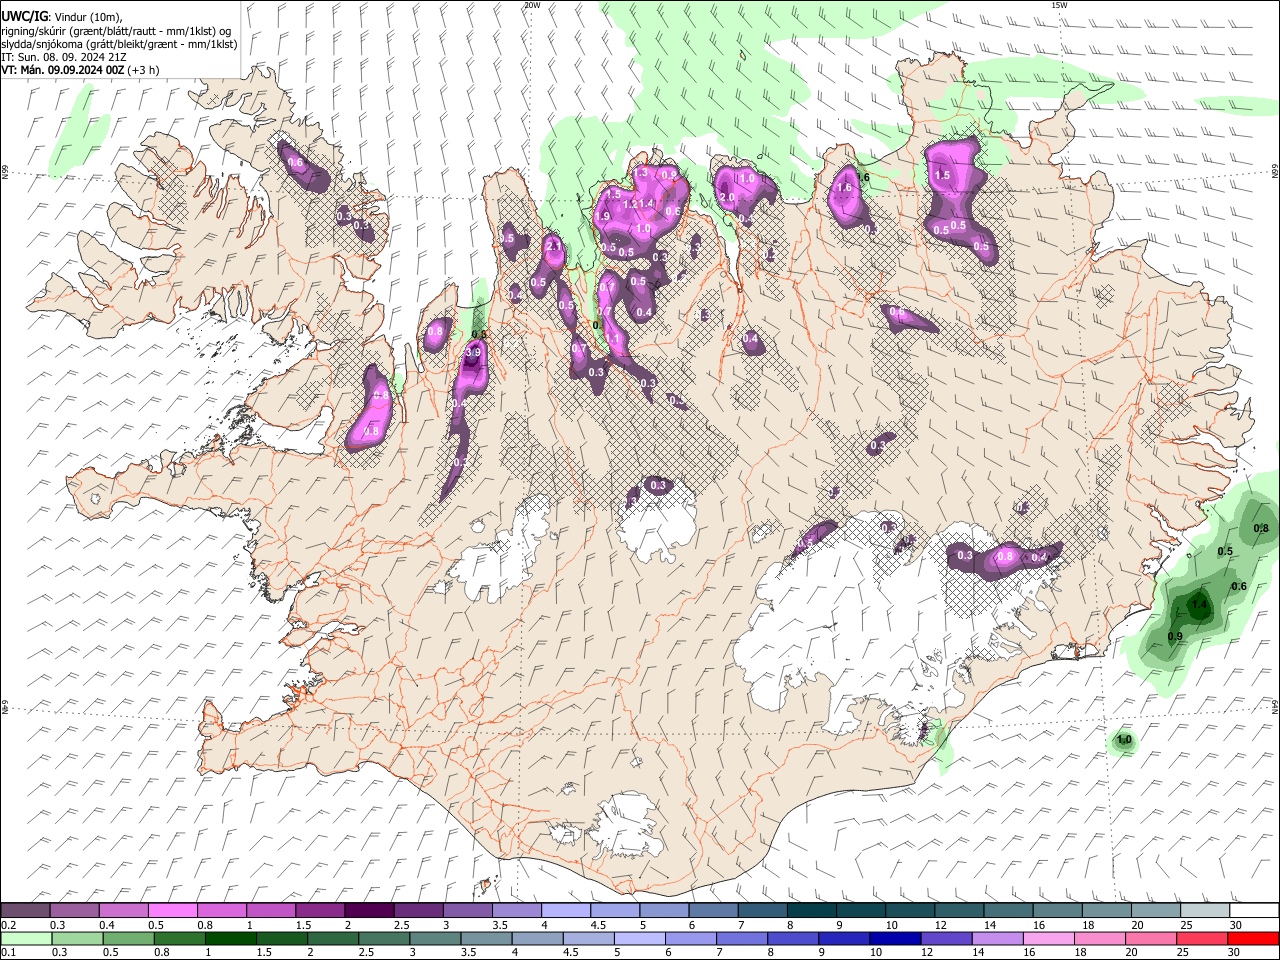This screenshot has height=960, width=1280.
Task: Pick pale grey snow swatch between 25 and 30
Action: pyautogui.click(x=1205, y=910)
